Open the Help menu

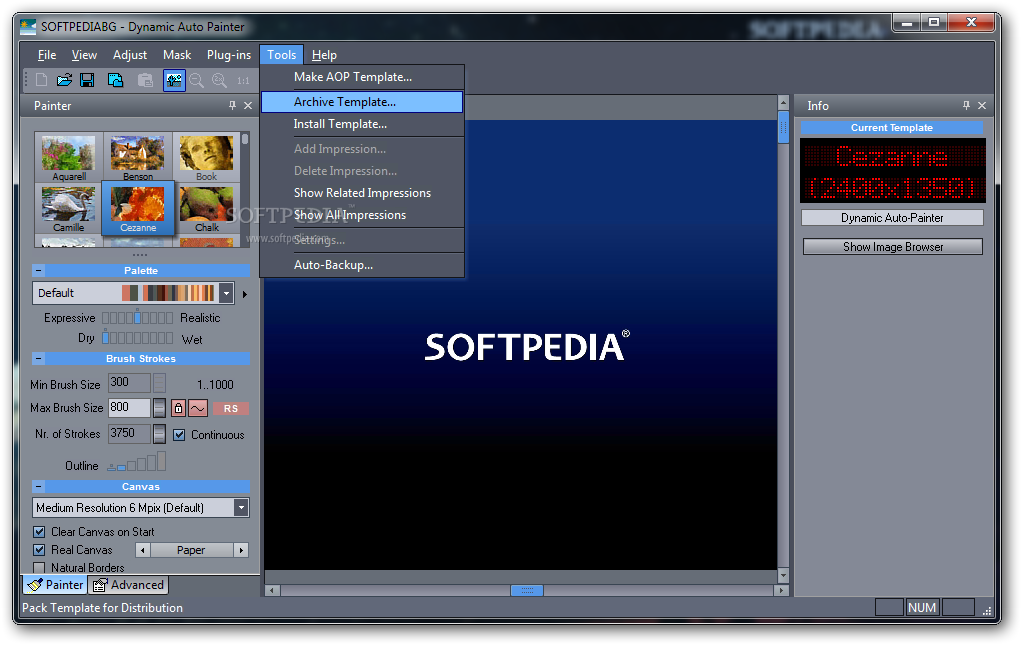click(x=324, y=55)
